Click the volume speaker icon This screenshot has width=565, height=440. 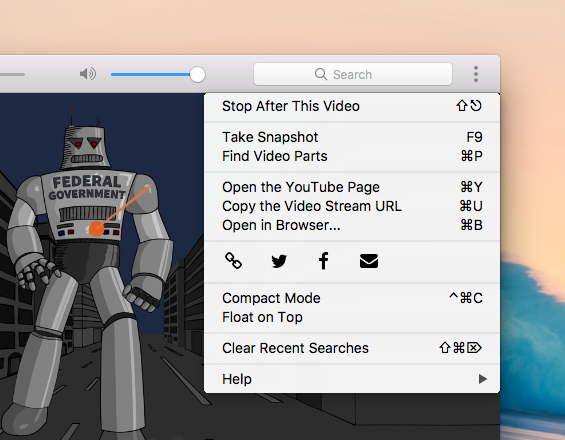(88, 74)
